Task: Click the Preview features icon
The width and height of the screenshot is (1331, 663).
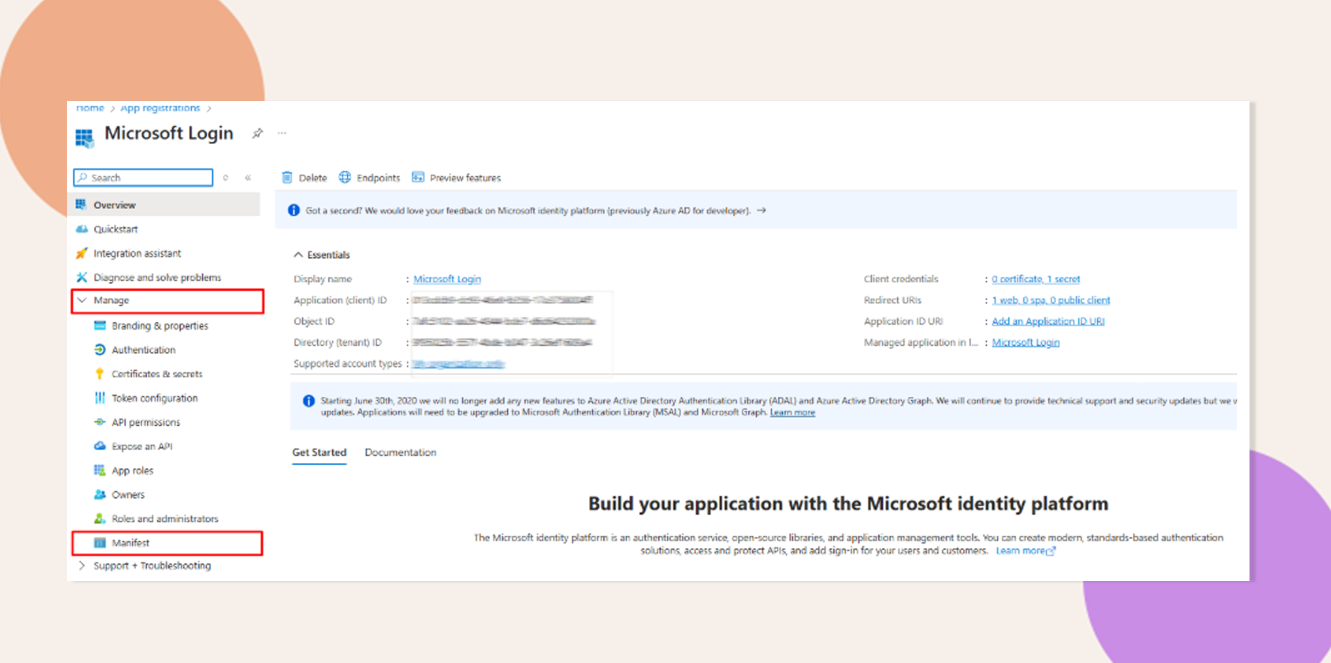Action: pos(418,177)
